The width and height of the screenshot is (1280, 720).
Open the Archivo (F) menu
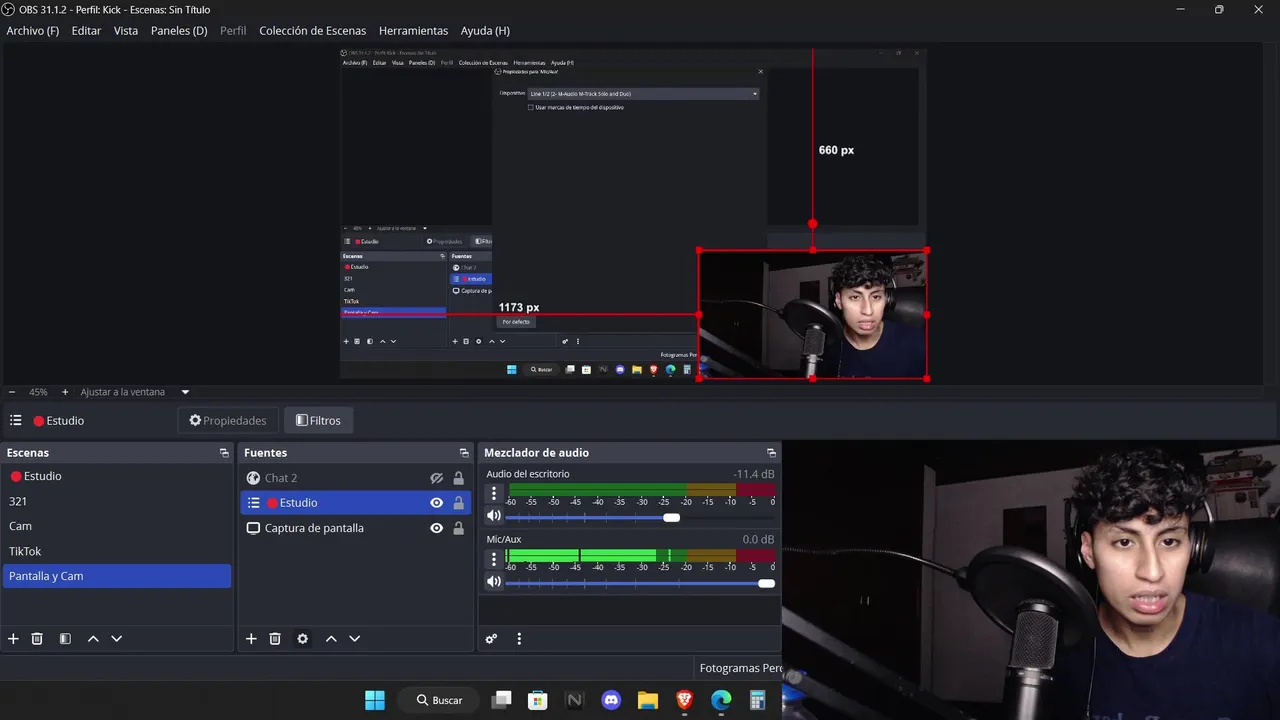[33, 31]
